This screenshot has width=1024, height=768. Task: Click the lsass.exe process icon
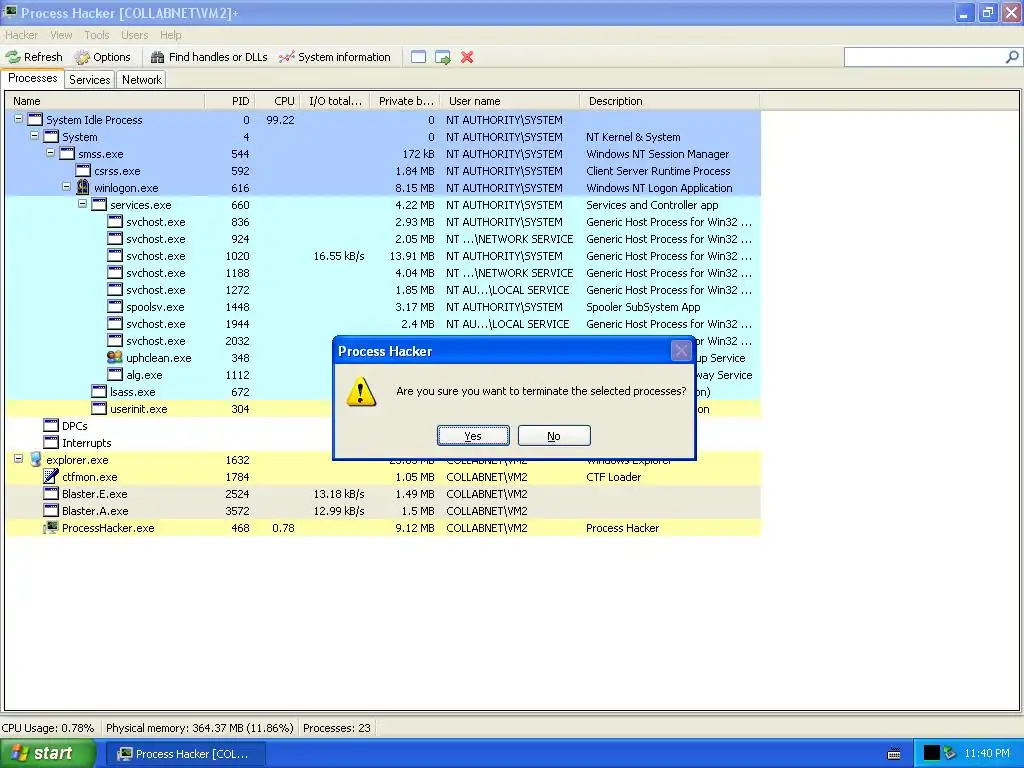pos(99,391)
